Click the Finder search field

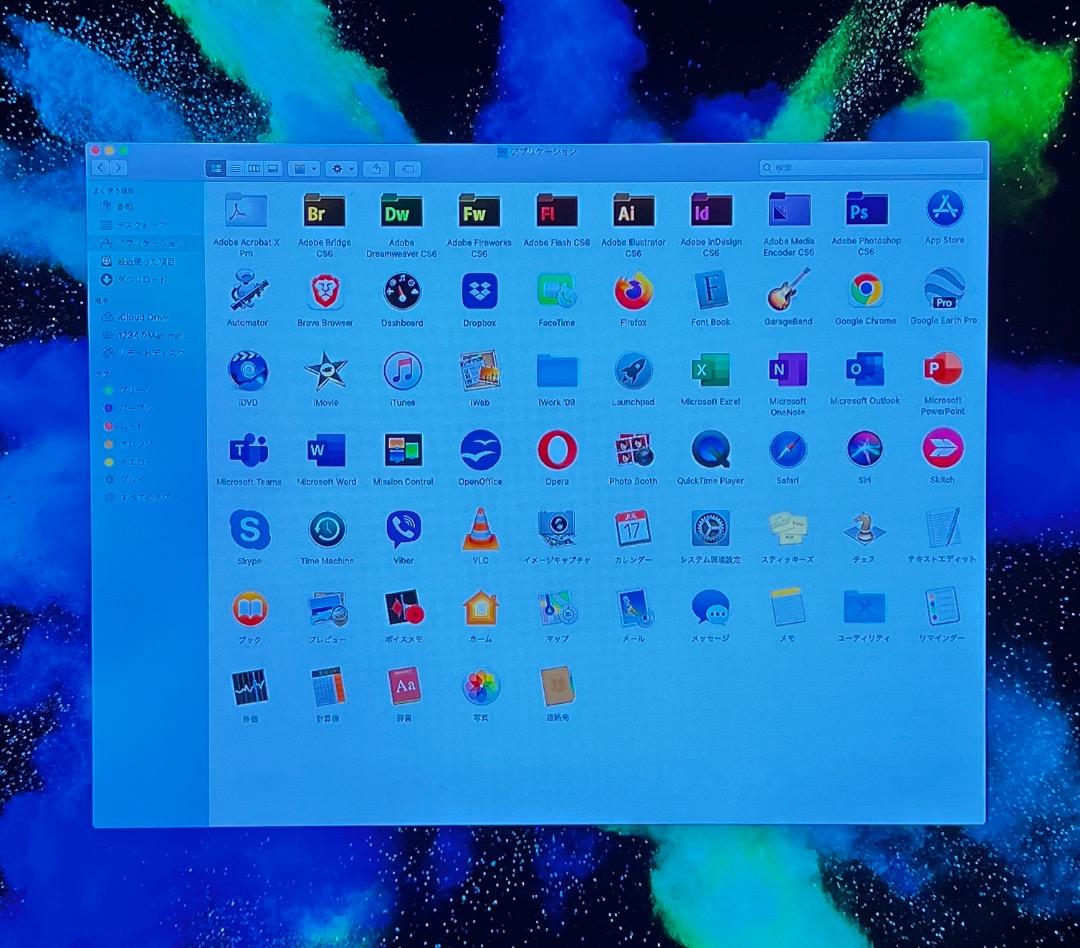pos(871,167)
